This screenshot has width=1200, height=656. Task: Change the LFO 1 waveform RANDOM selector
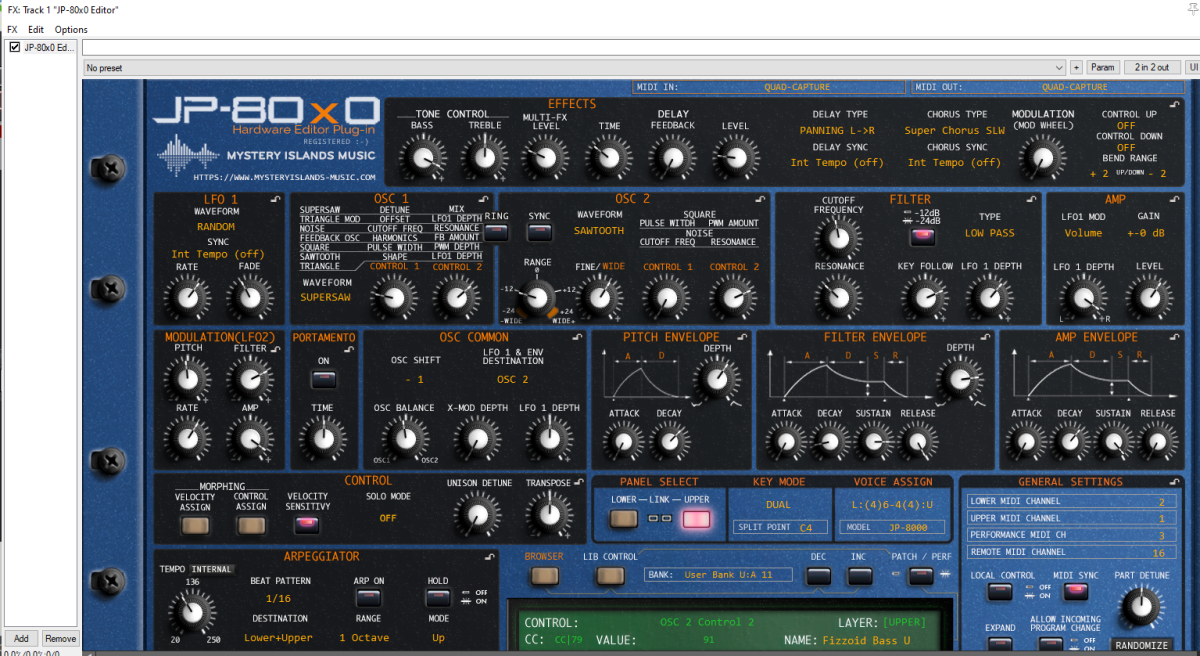[217, 226]
